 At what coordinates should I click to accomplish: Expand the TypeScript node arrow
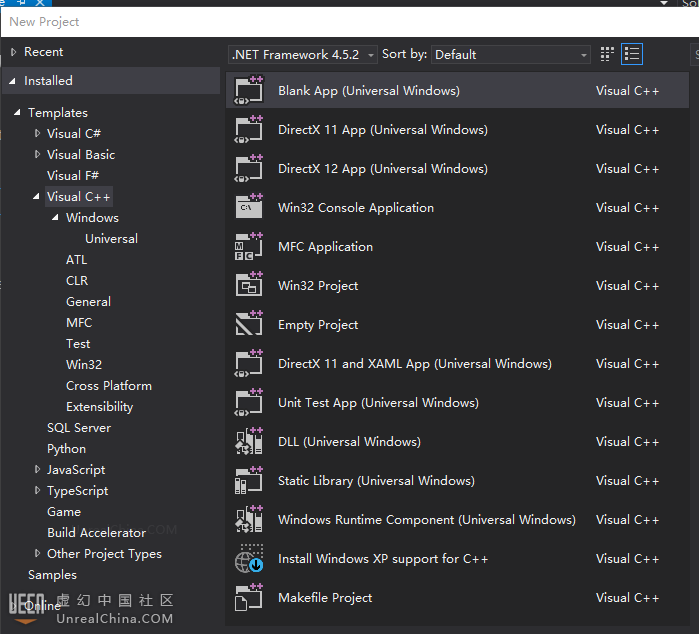(37, 490)
